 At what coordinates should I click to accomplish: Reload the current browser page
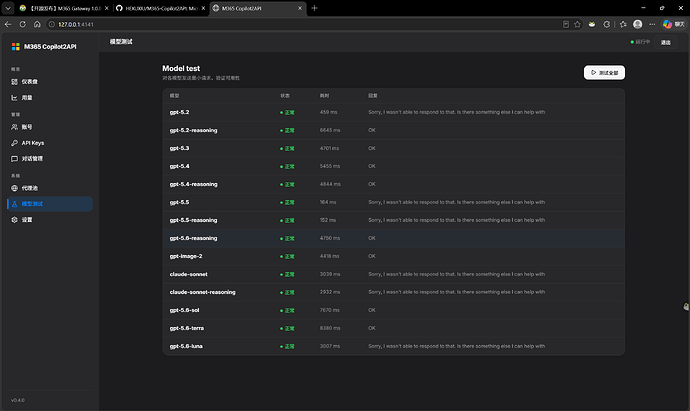pyautogui.click(x=22, y=24)
